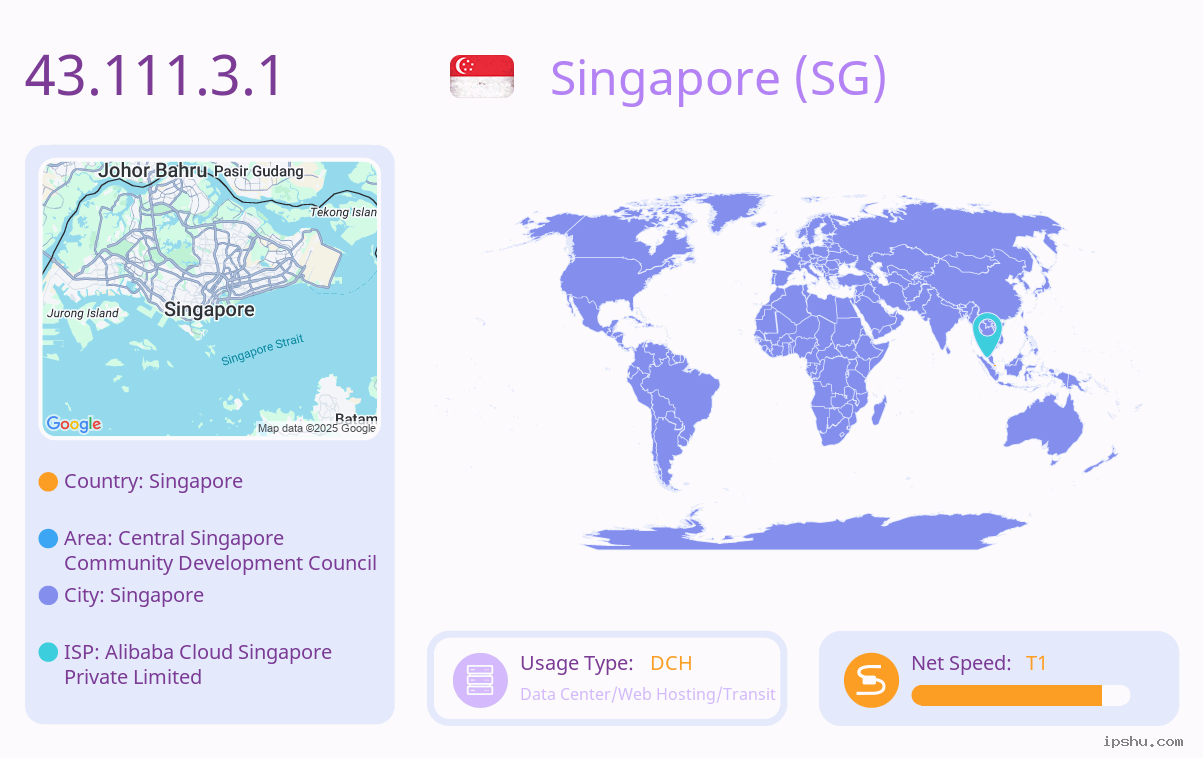The height and width of the screenshot is (758, 1203).
Task: Click Tekong Island label on map
Action: click(x=344, y=212)
